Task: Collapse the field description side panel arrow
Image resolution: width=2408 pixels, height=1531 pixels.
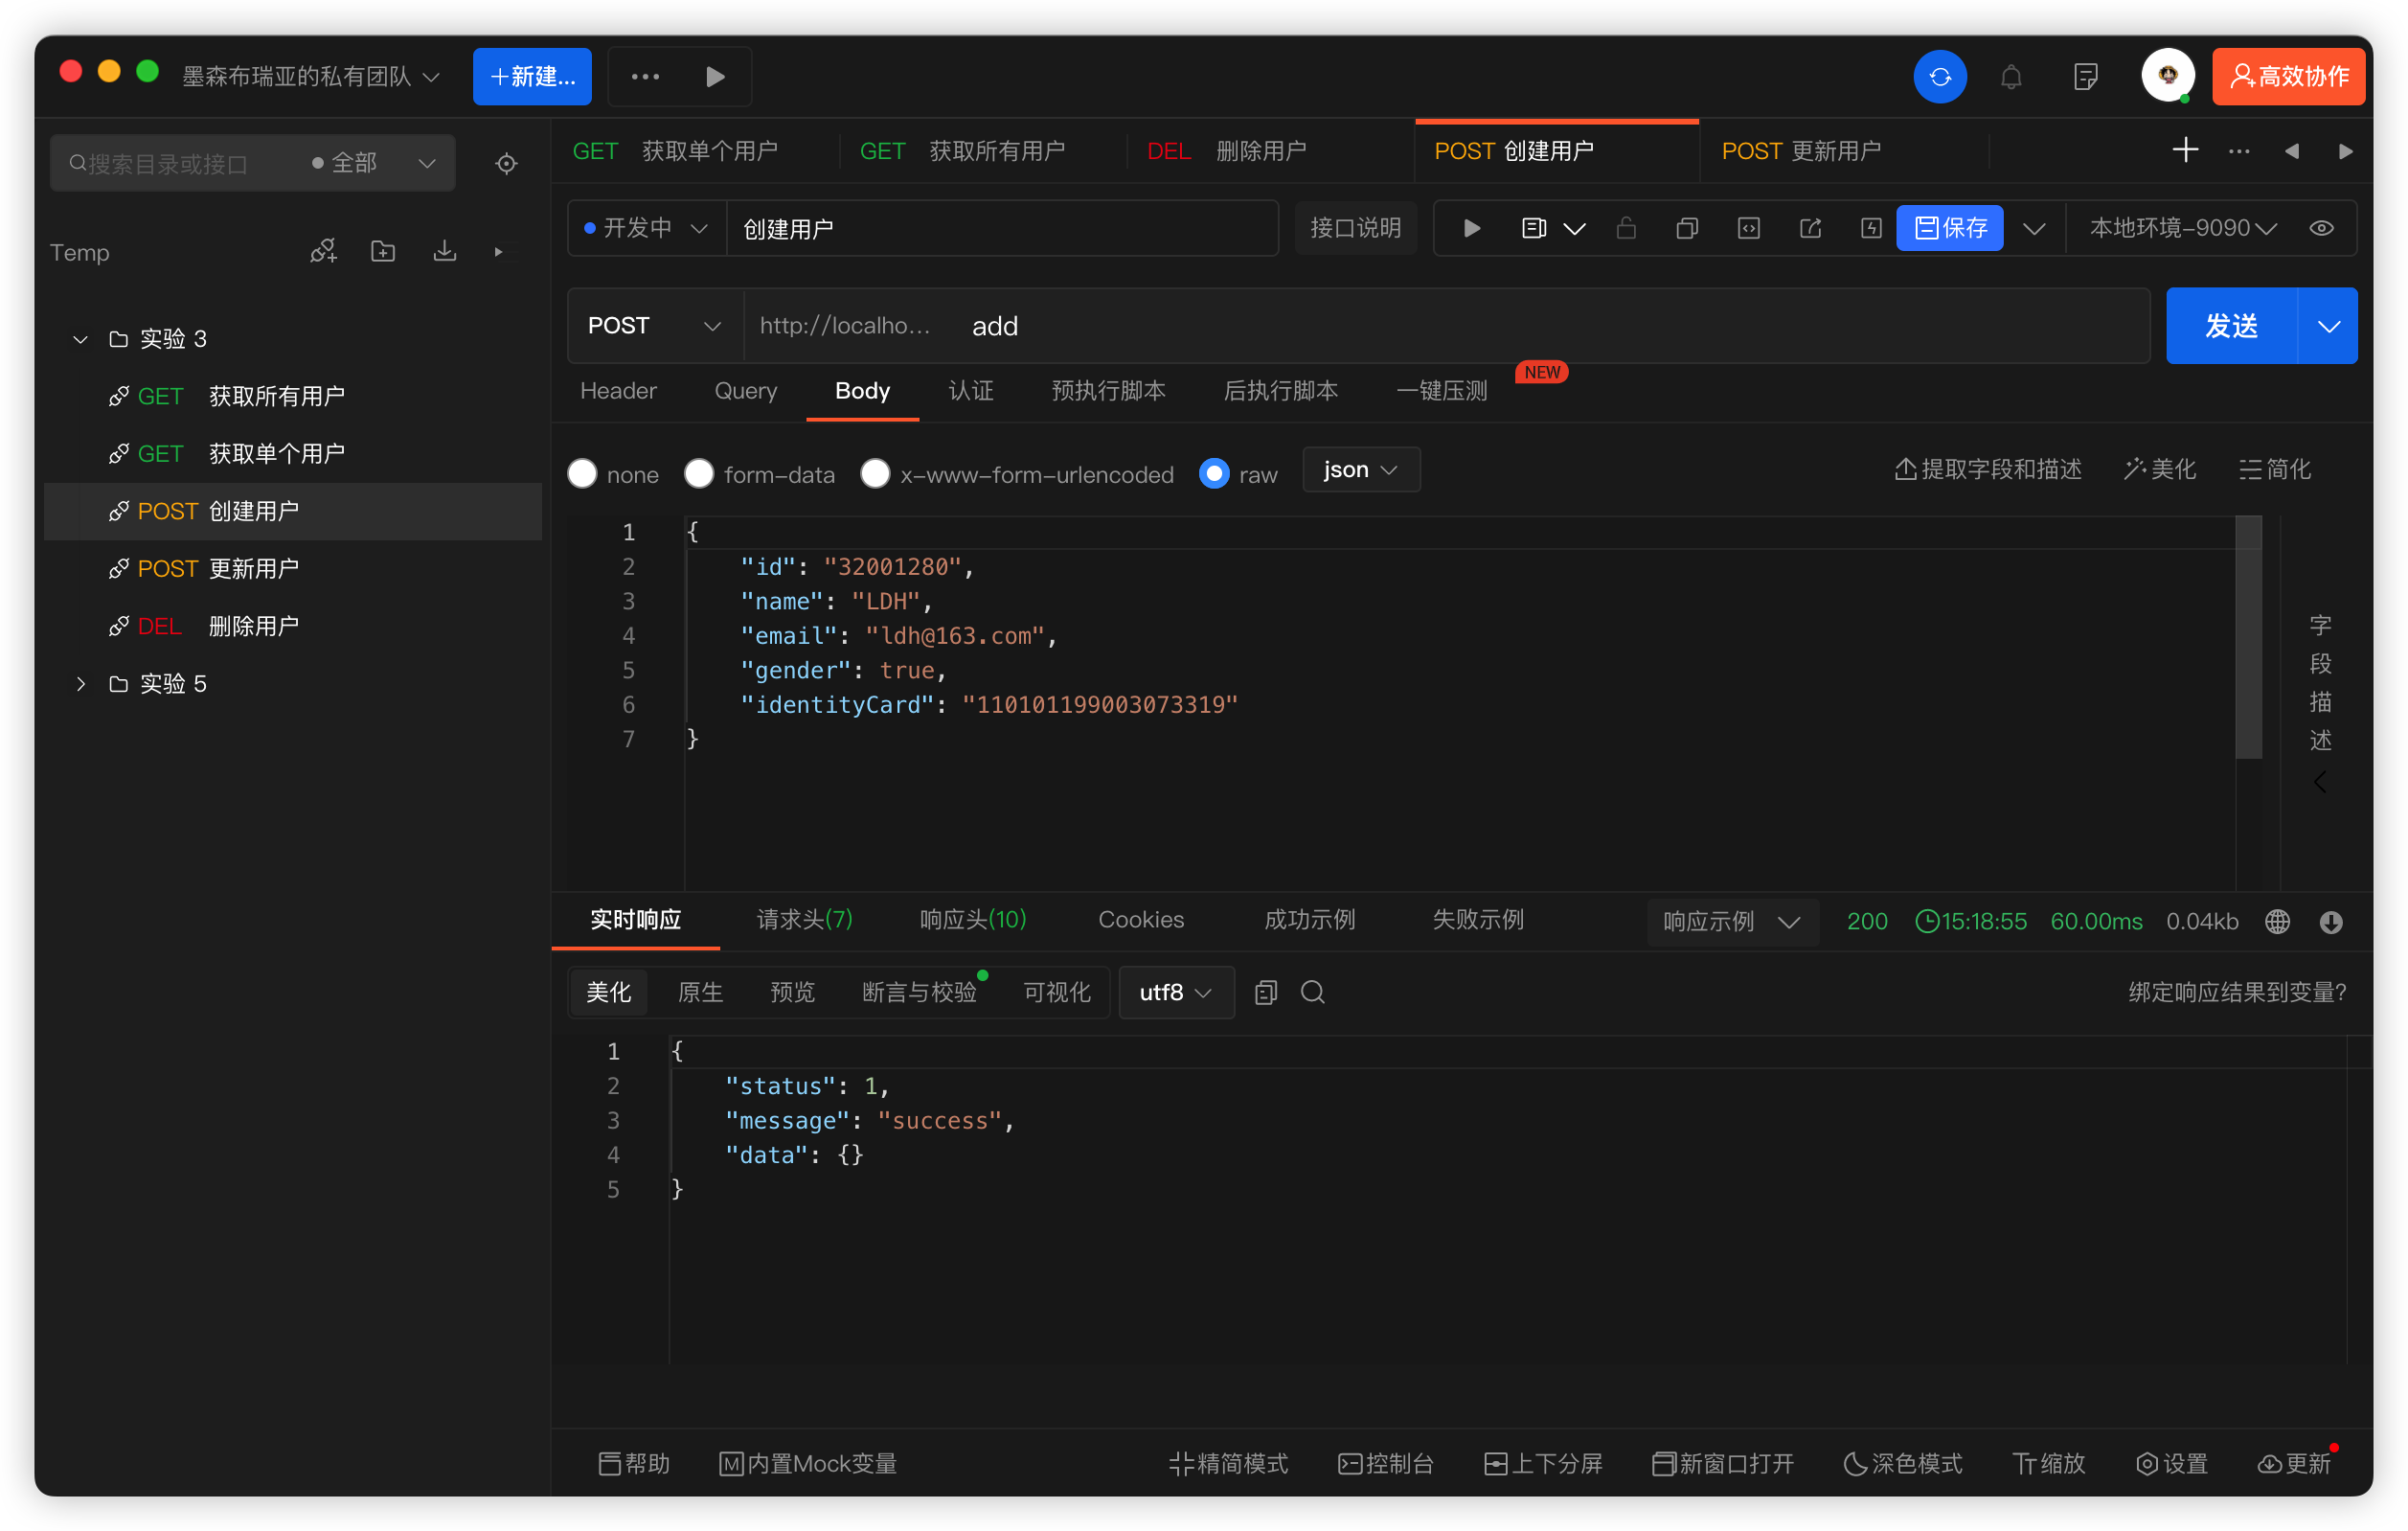Action: coord(2320,782)
